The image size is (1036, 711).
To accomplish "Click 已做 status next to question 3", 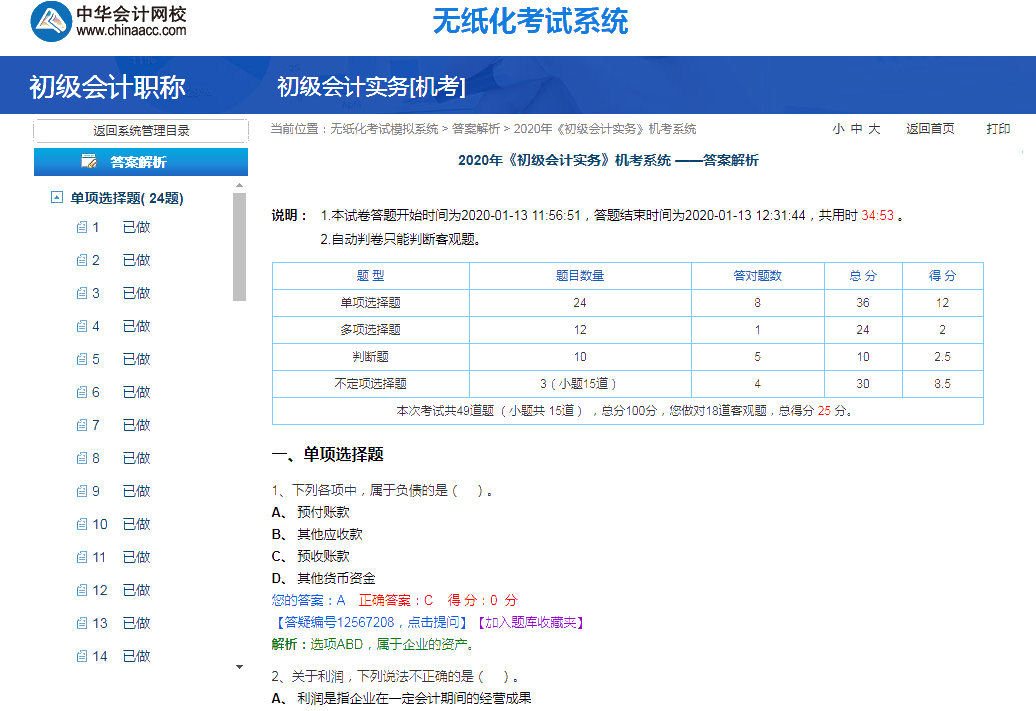I will coord(135,293).
